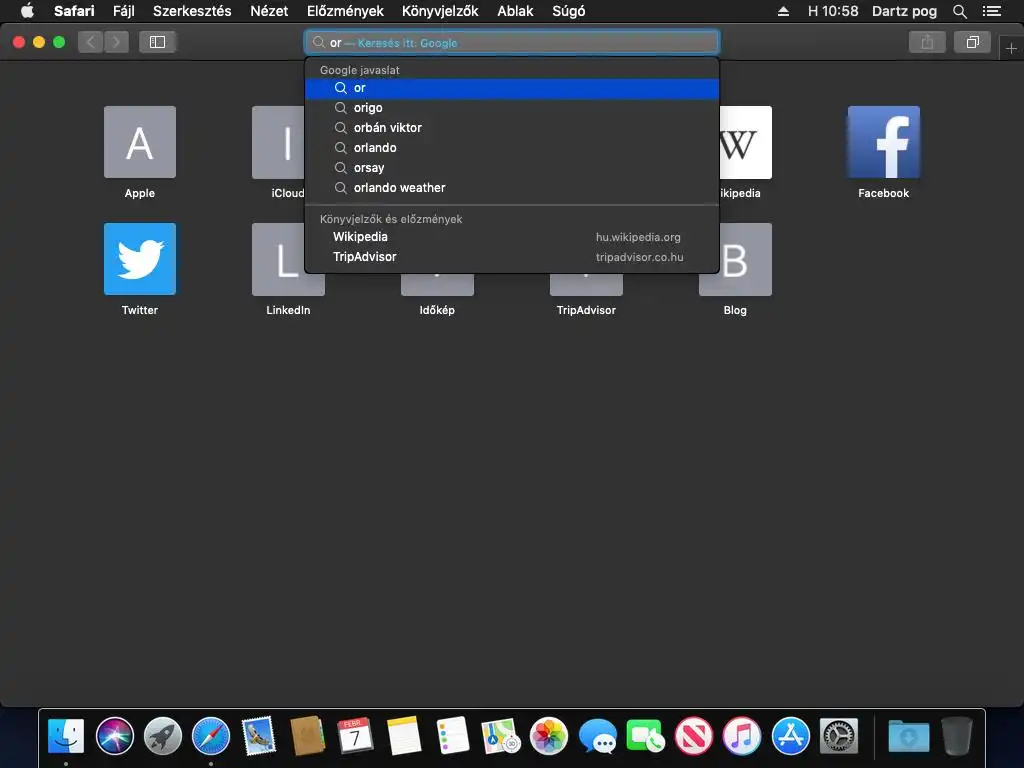This screenshot has height=768, width=1024.
Task: Click the Safari forward navigation arrow
Action: 116,42
